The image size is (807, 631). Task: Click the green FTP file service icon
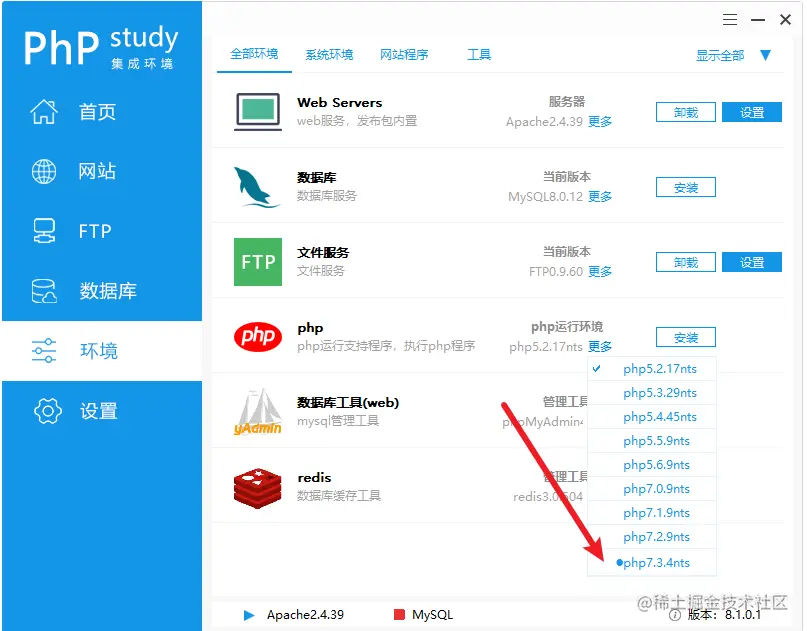pyautogui.click(x=258, y=261)
